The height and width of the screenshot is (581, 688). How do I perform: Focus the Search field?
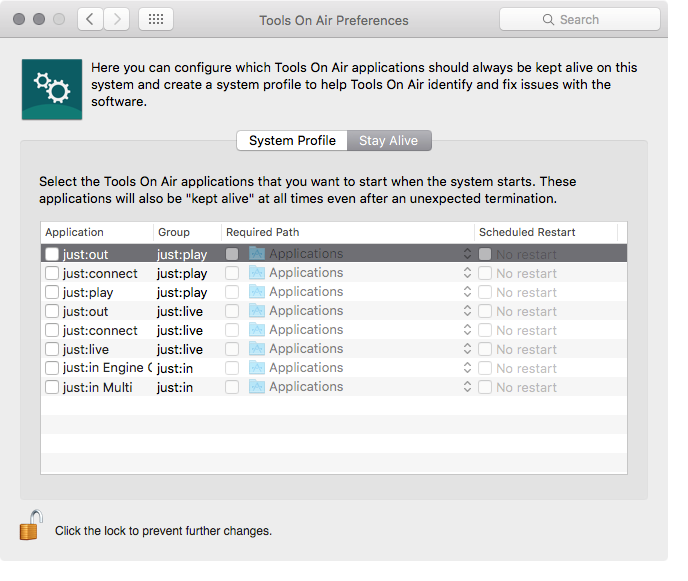[x=580, y=19]
